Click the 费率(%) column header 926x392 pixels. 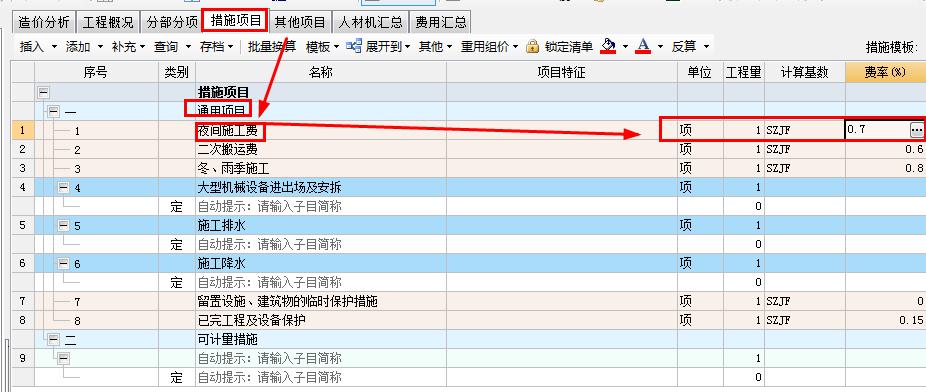(x=885, y=73)
